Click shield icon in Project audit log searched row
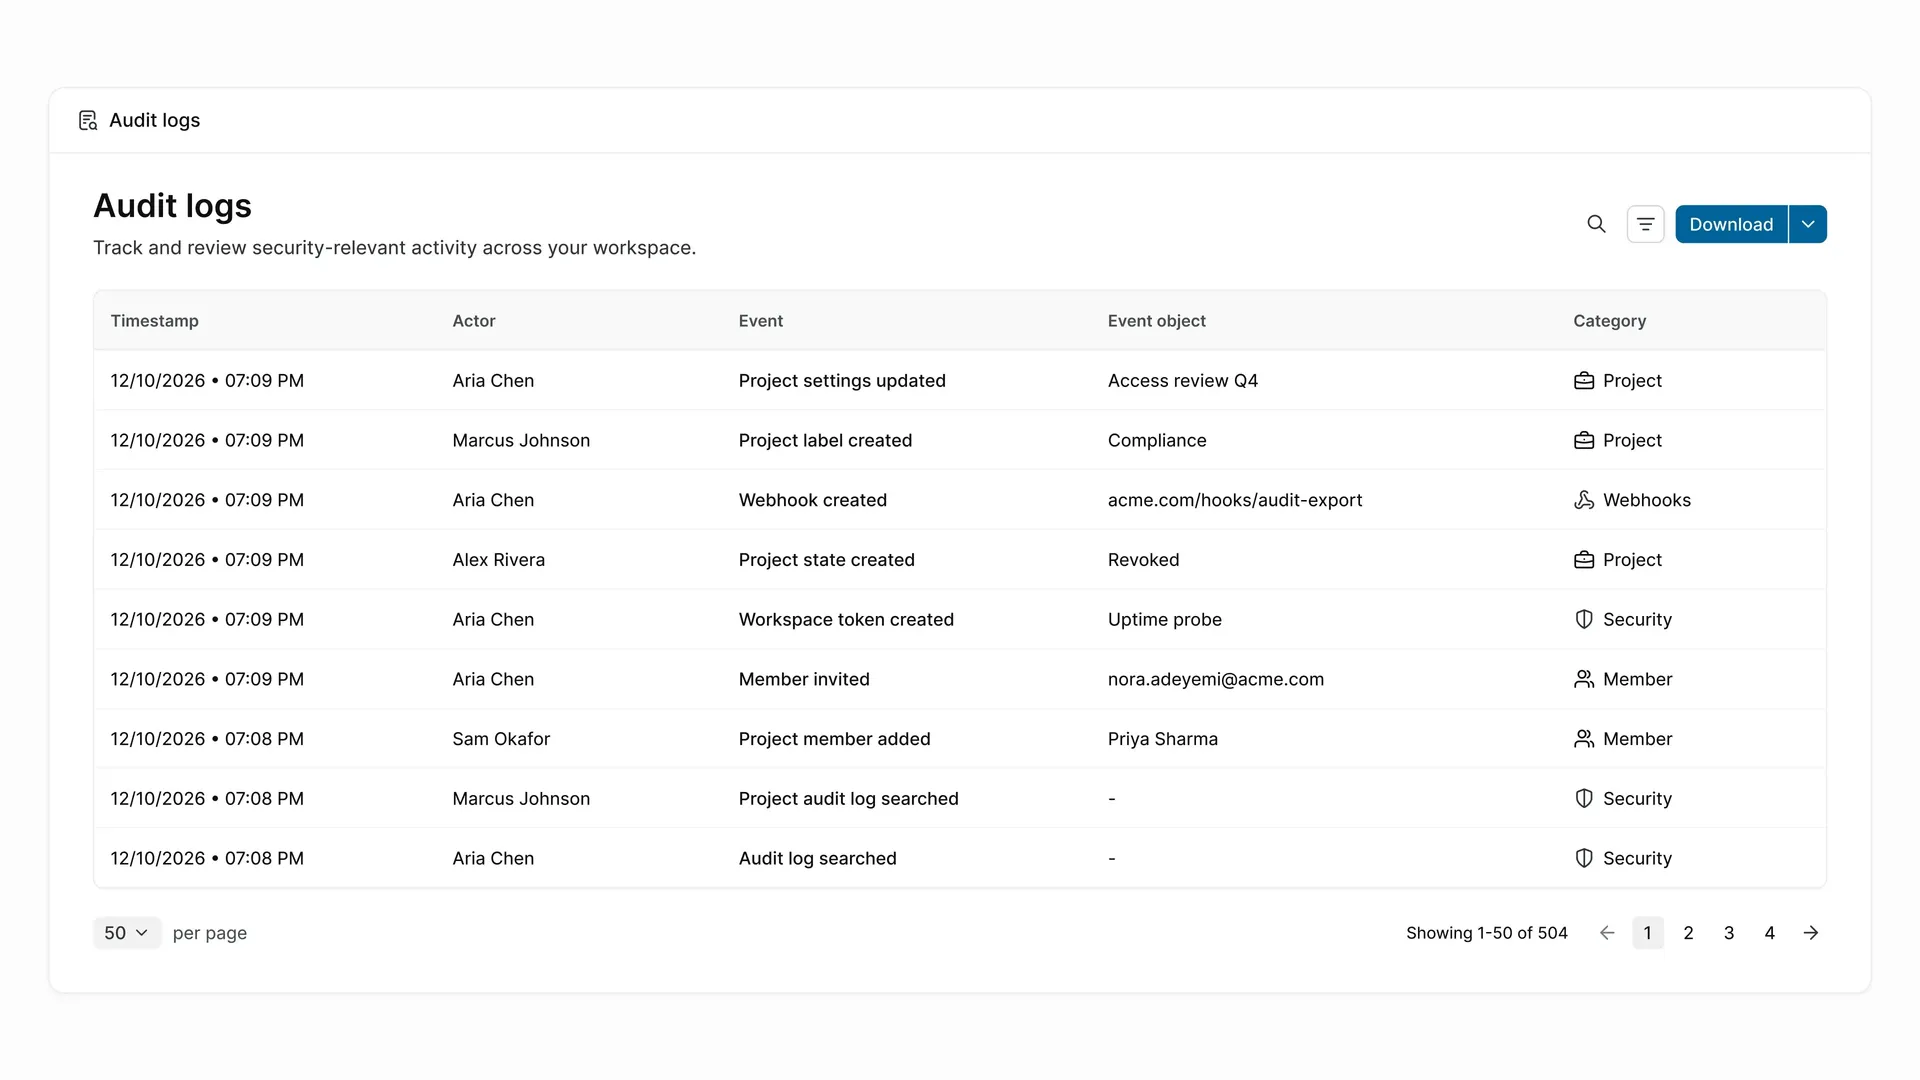Screen dimensions: 1920x1080 pos(1584,799)
